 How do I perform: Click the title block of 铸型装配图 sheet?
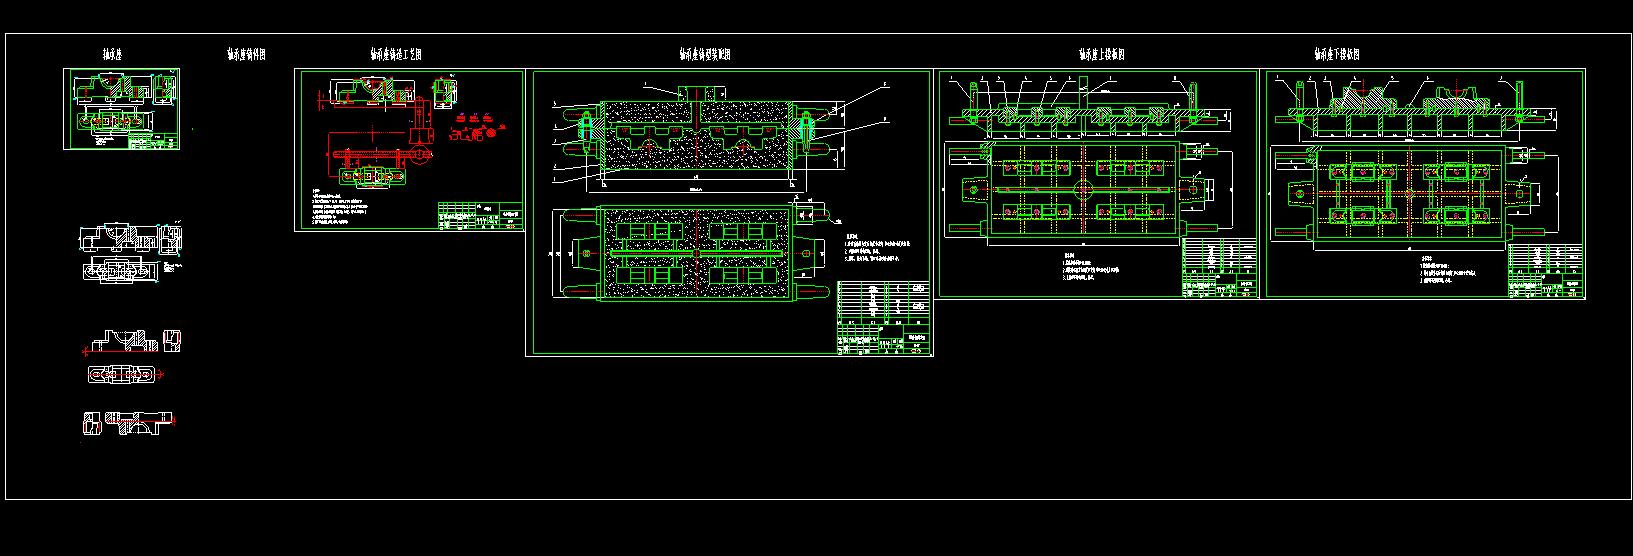[x=884, y=317]
